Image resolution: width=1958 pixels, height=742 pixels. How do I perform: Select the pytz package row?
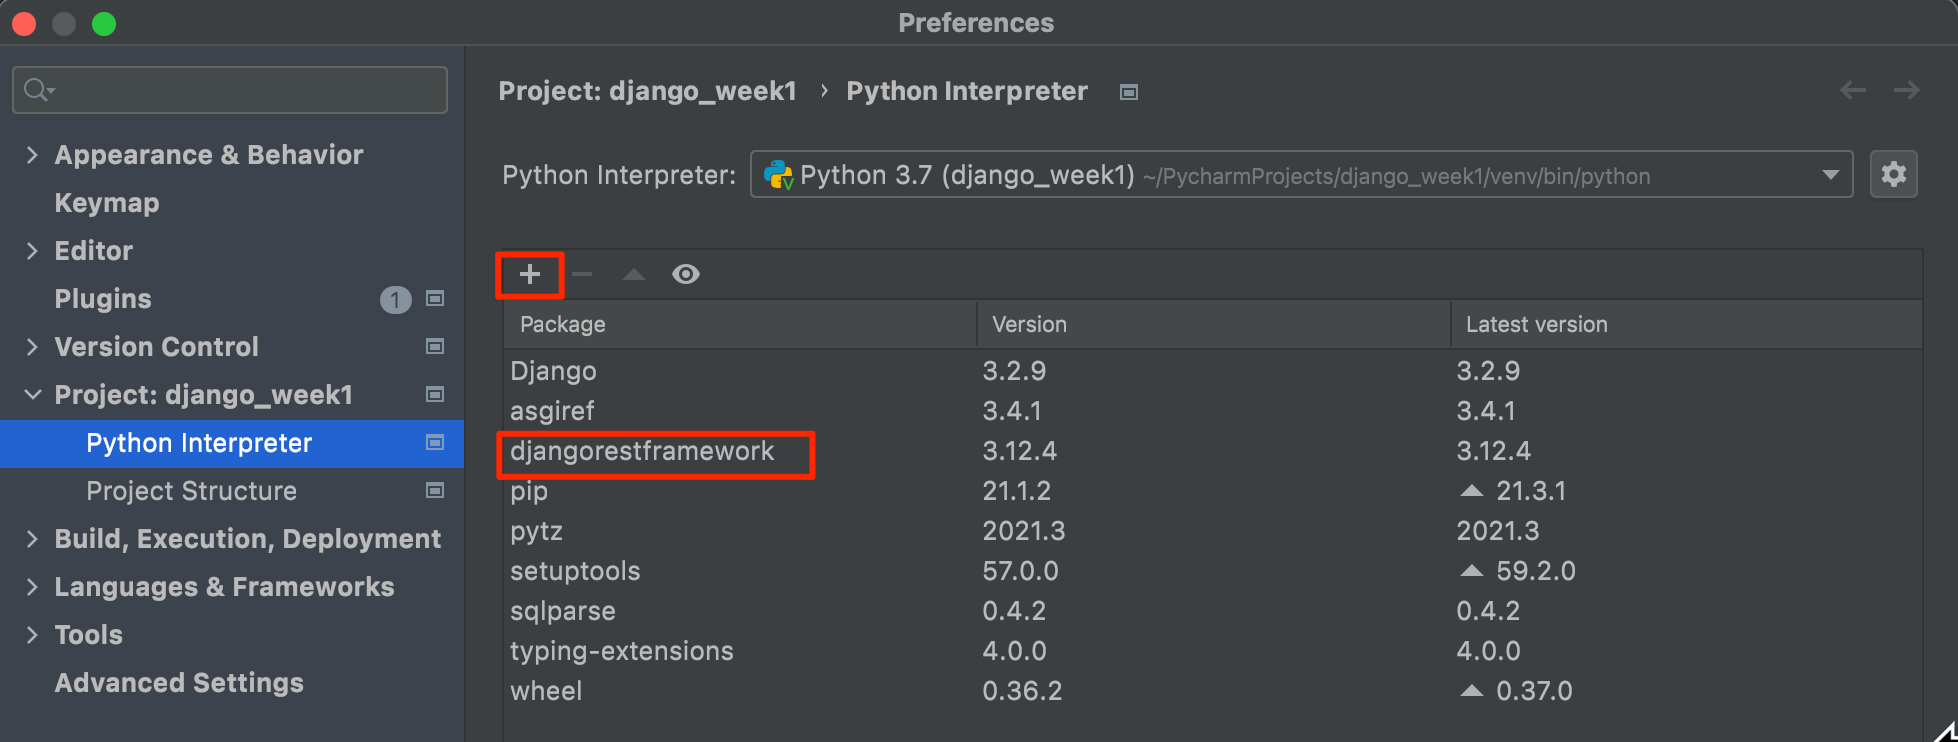click(x=1213, y=531)
